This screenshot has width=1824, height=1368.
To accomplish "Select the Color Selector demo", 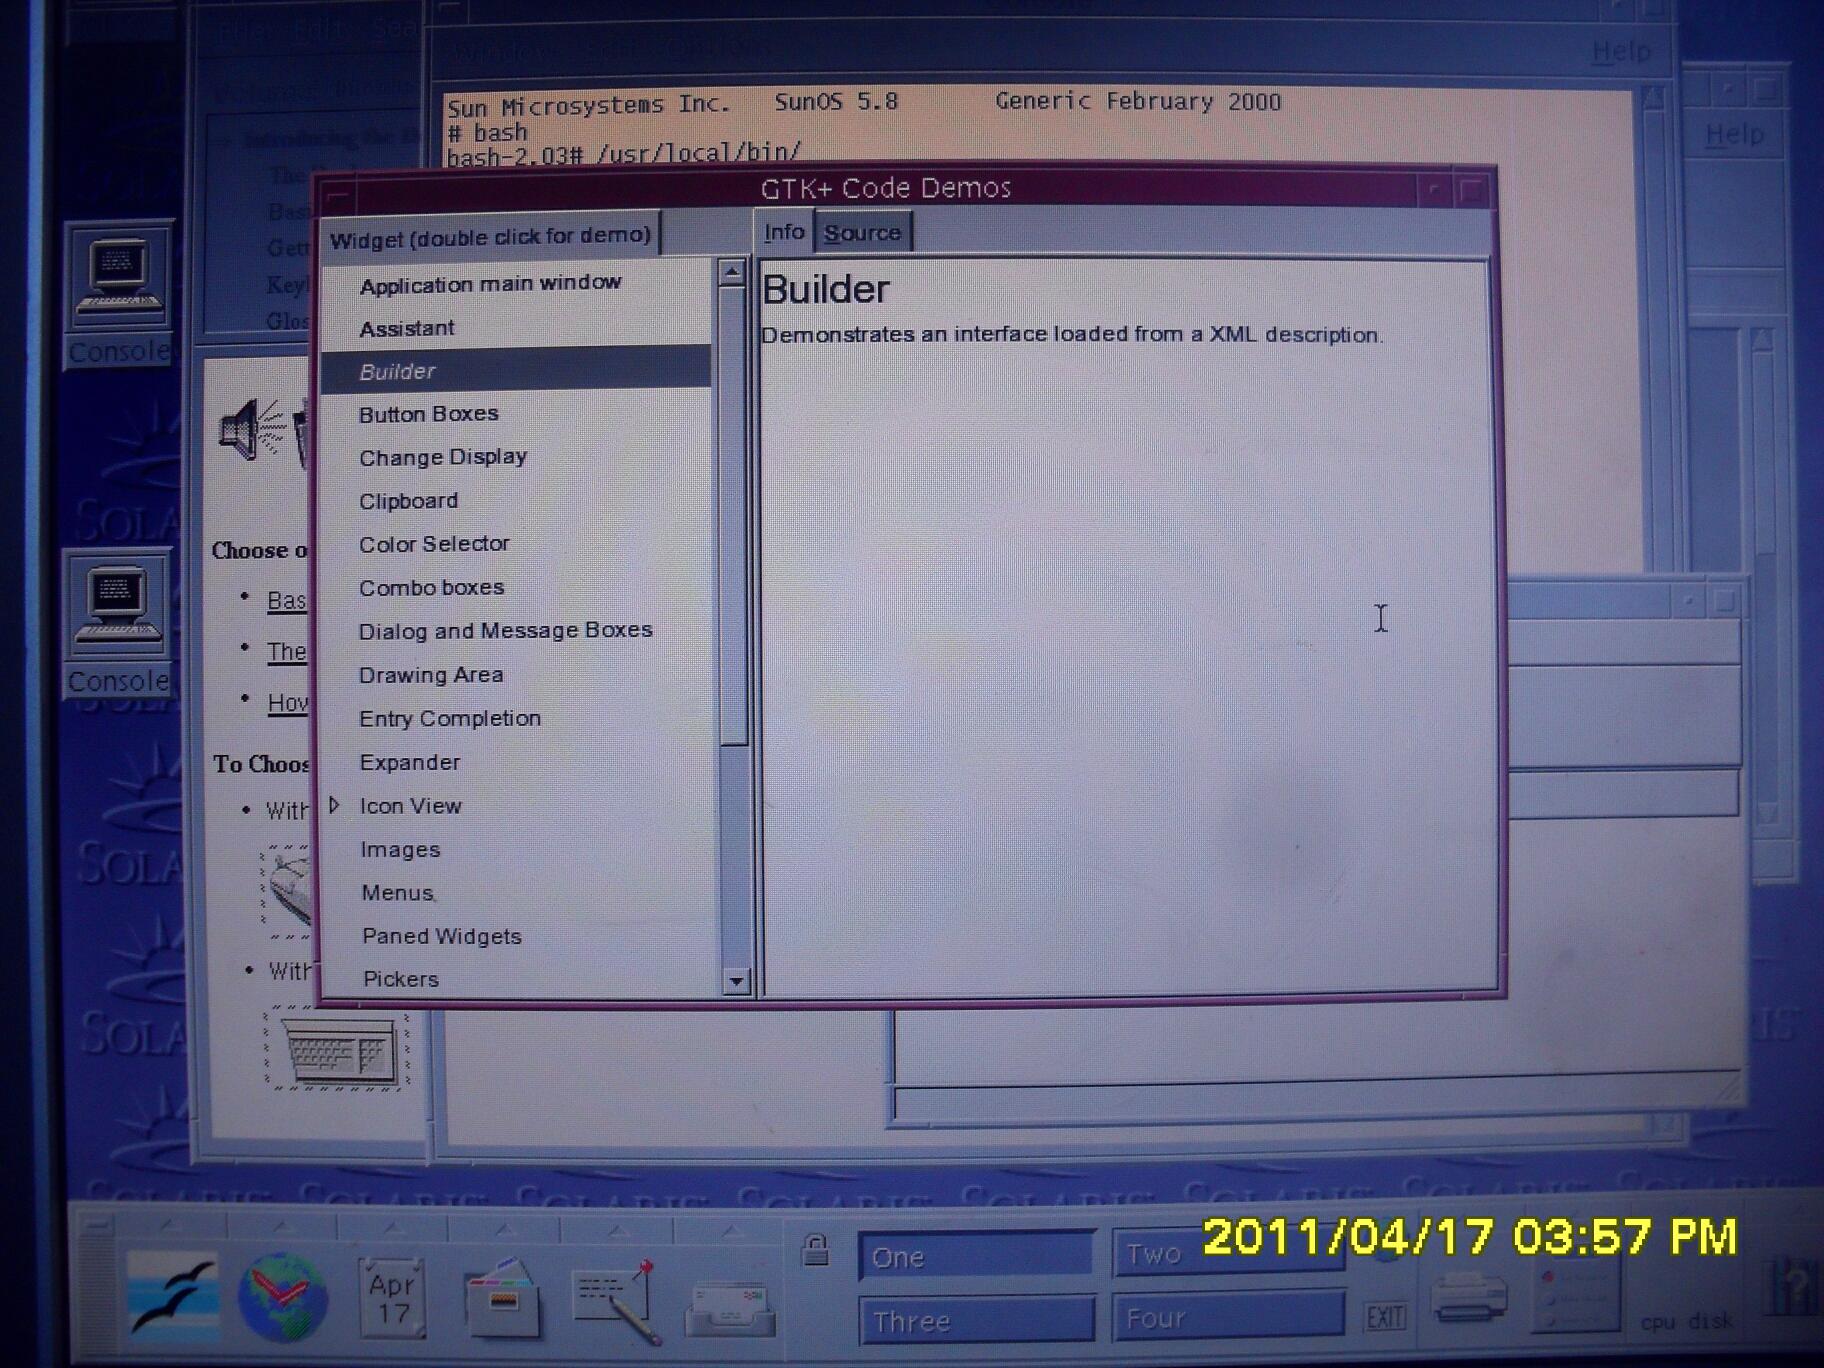I will [434, 544].
